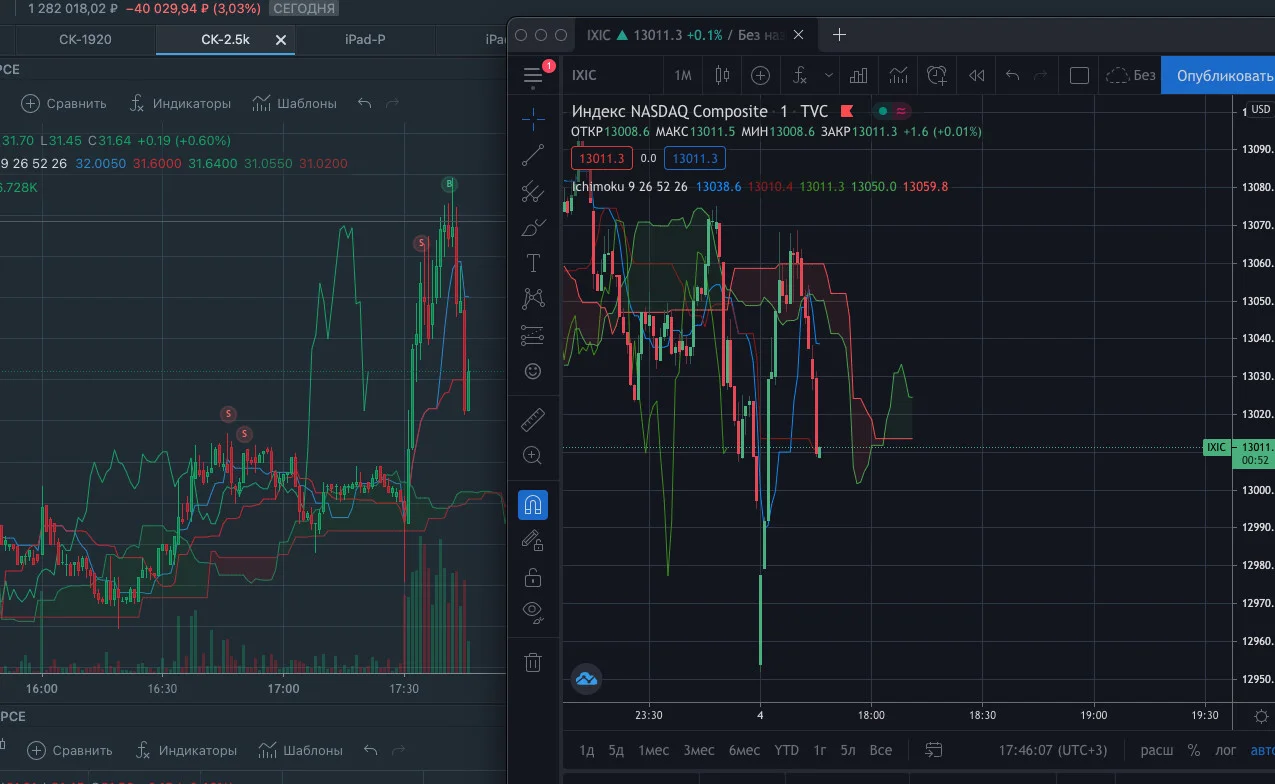Open indicator templates icon in IXIC toolbar
Screen dimensions: 1275x784
898,75
